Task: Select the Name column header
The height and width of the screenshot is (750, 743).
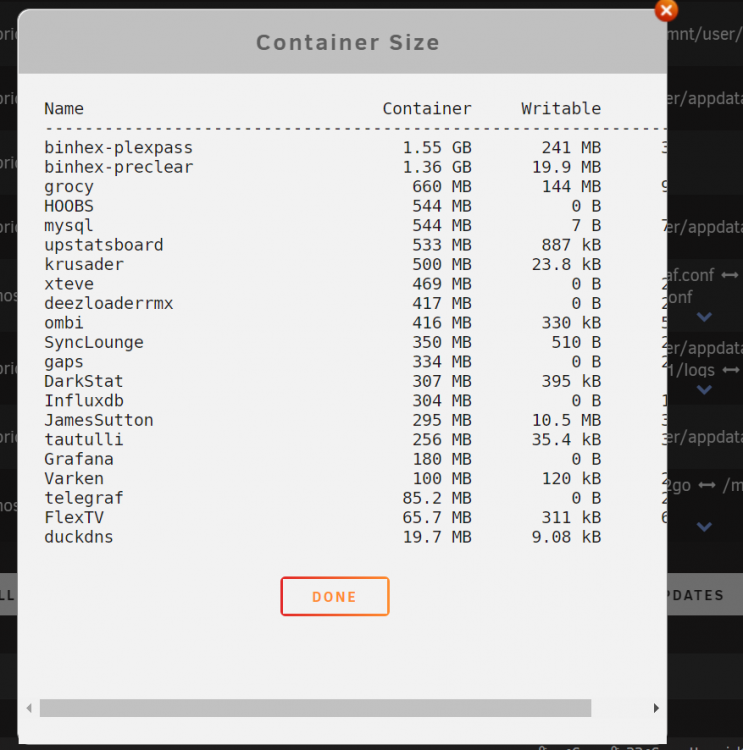Action: [x=64, y=109]
